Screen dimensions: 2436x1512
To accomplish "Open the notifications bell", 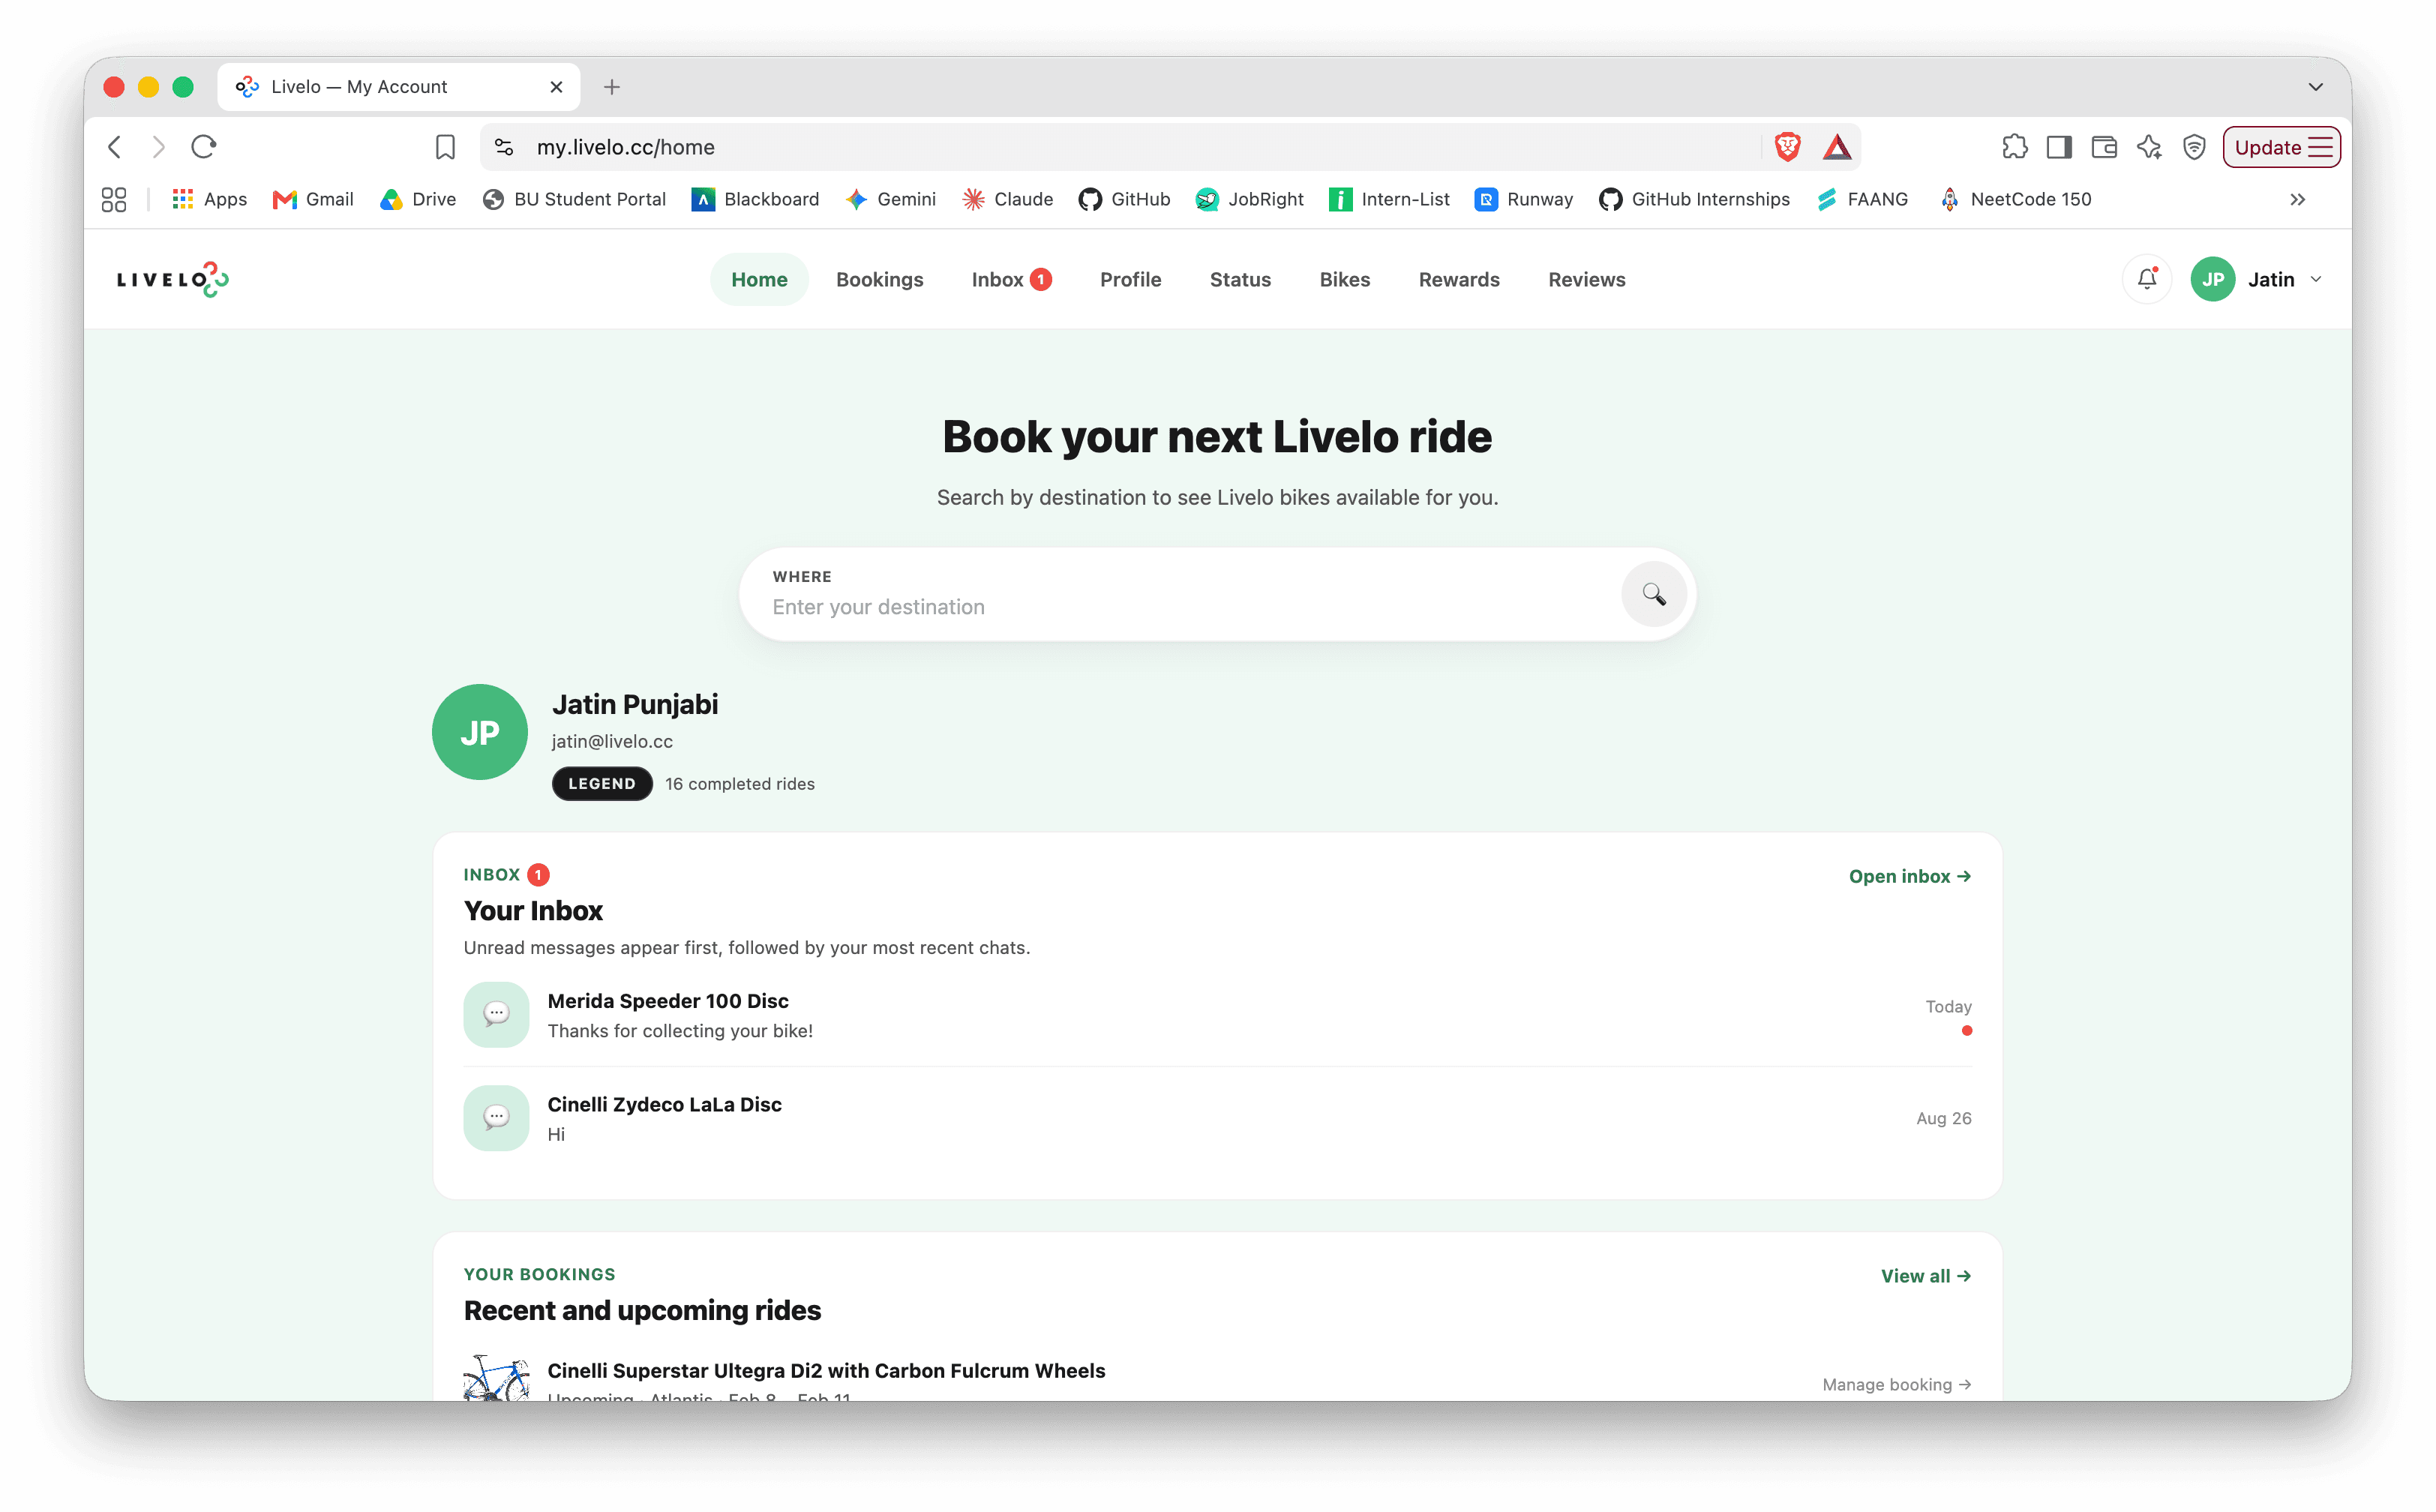I will click(x=2146, y=279).
